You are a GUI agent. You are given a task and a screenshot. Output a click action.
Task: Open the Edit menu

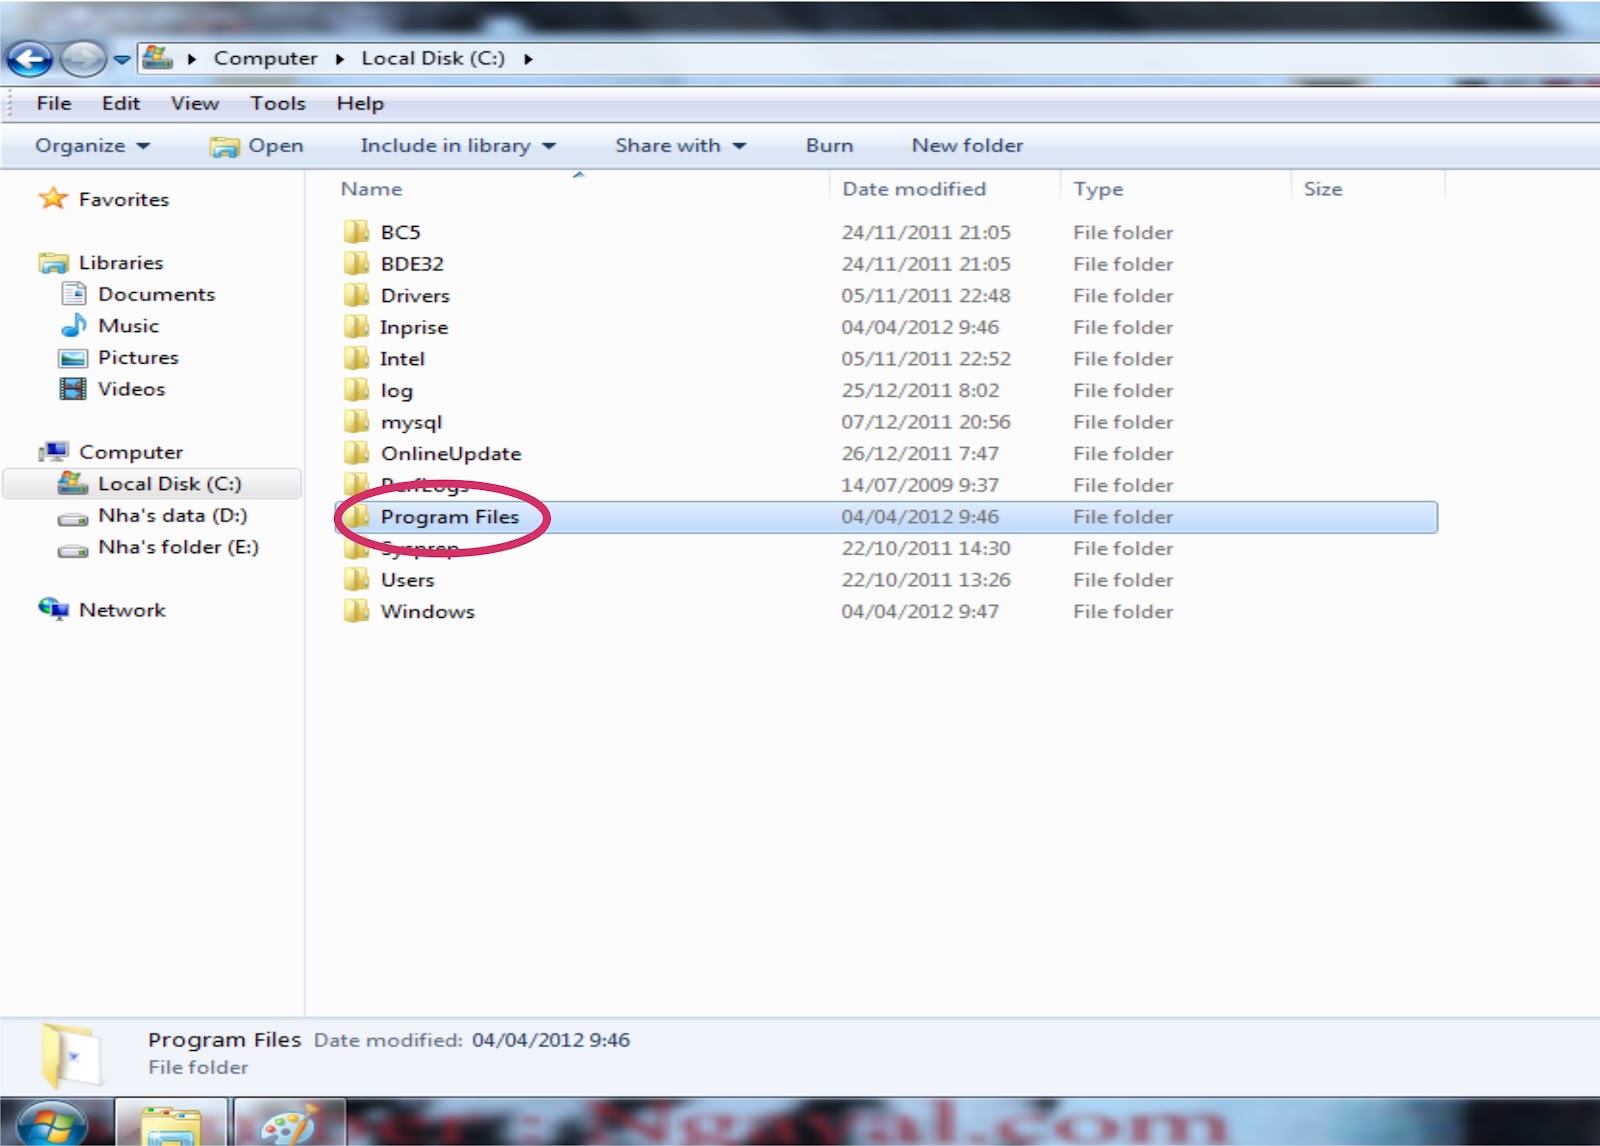[121, 103]
